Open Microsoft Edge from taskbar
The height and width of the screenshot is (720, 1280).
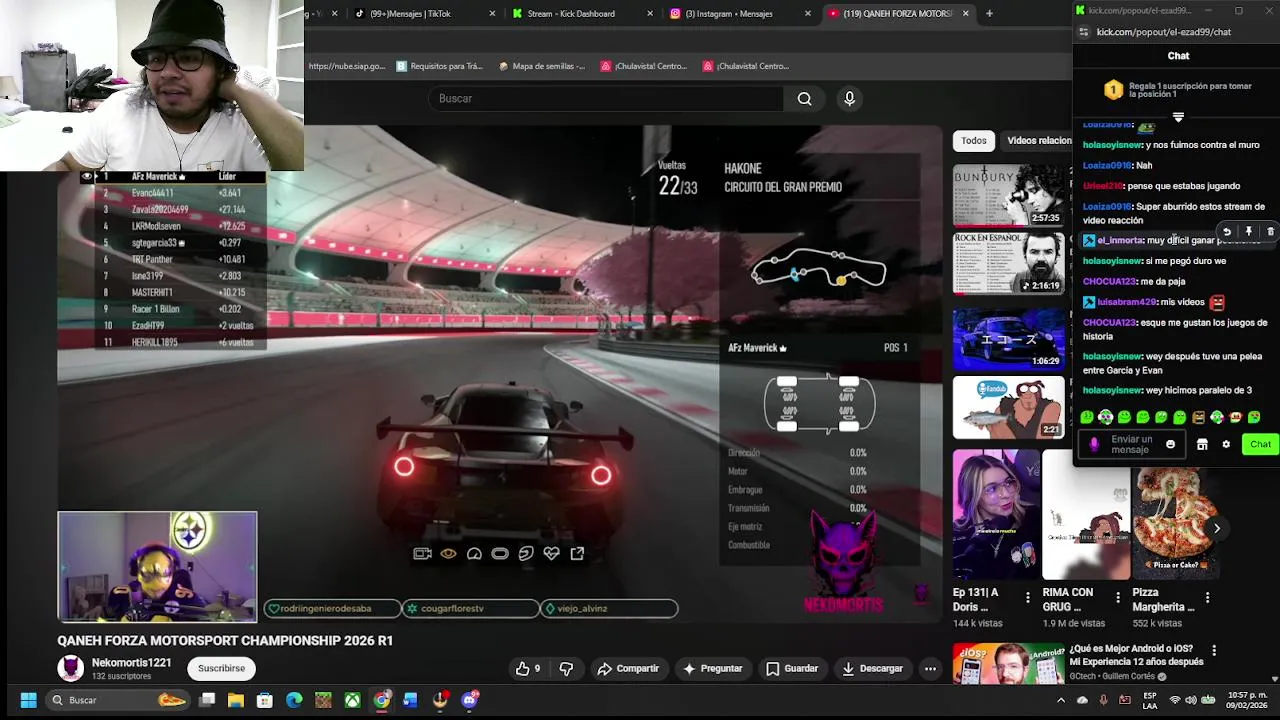pos(294,700)
